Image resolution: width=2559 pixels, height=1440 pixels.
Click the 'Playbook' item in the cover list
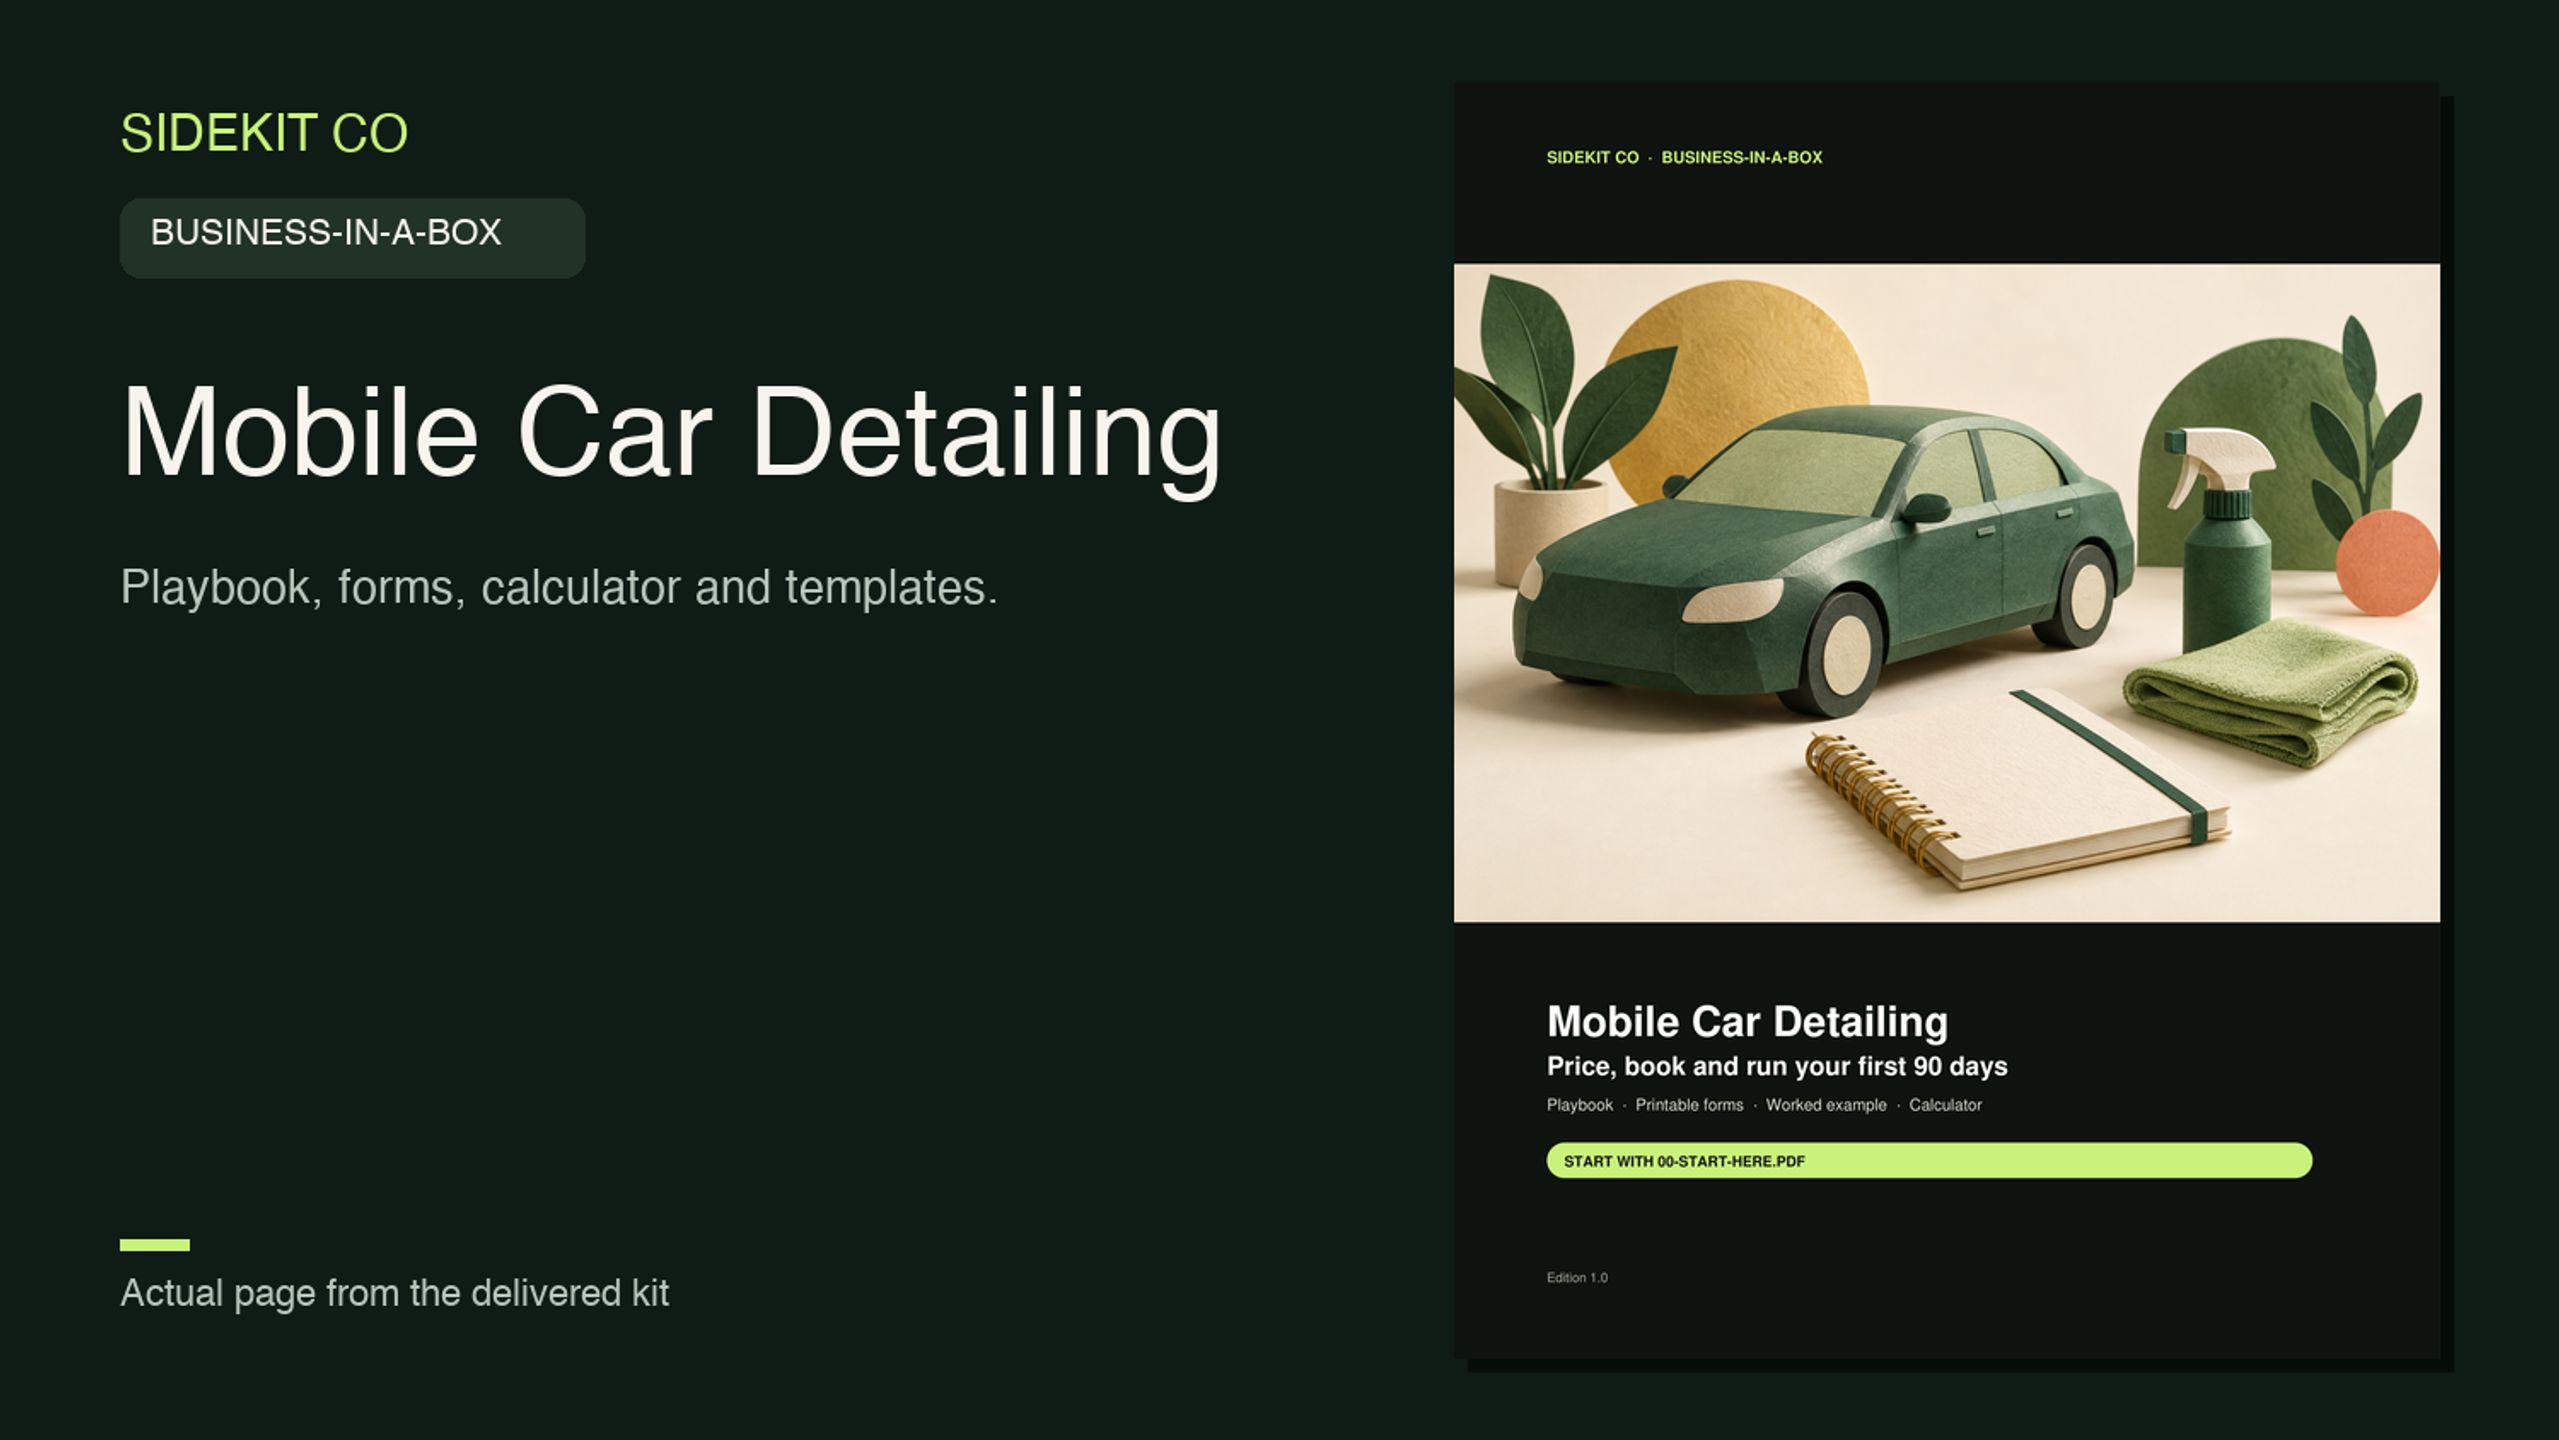[x=1579, y=1105]
